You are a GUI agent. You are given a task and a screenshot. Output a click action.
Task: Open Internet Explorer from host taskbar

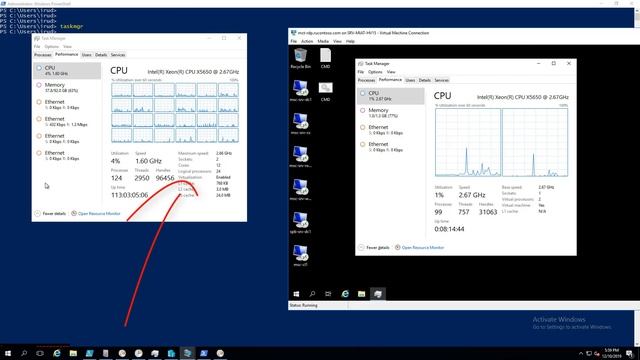coord(57,353)
